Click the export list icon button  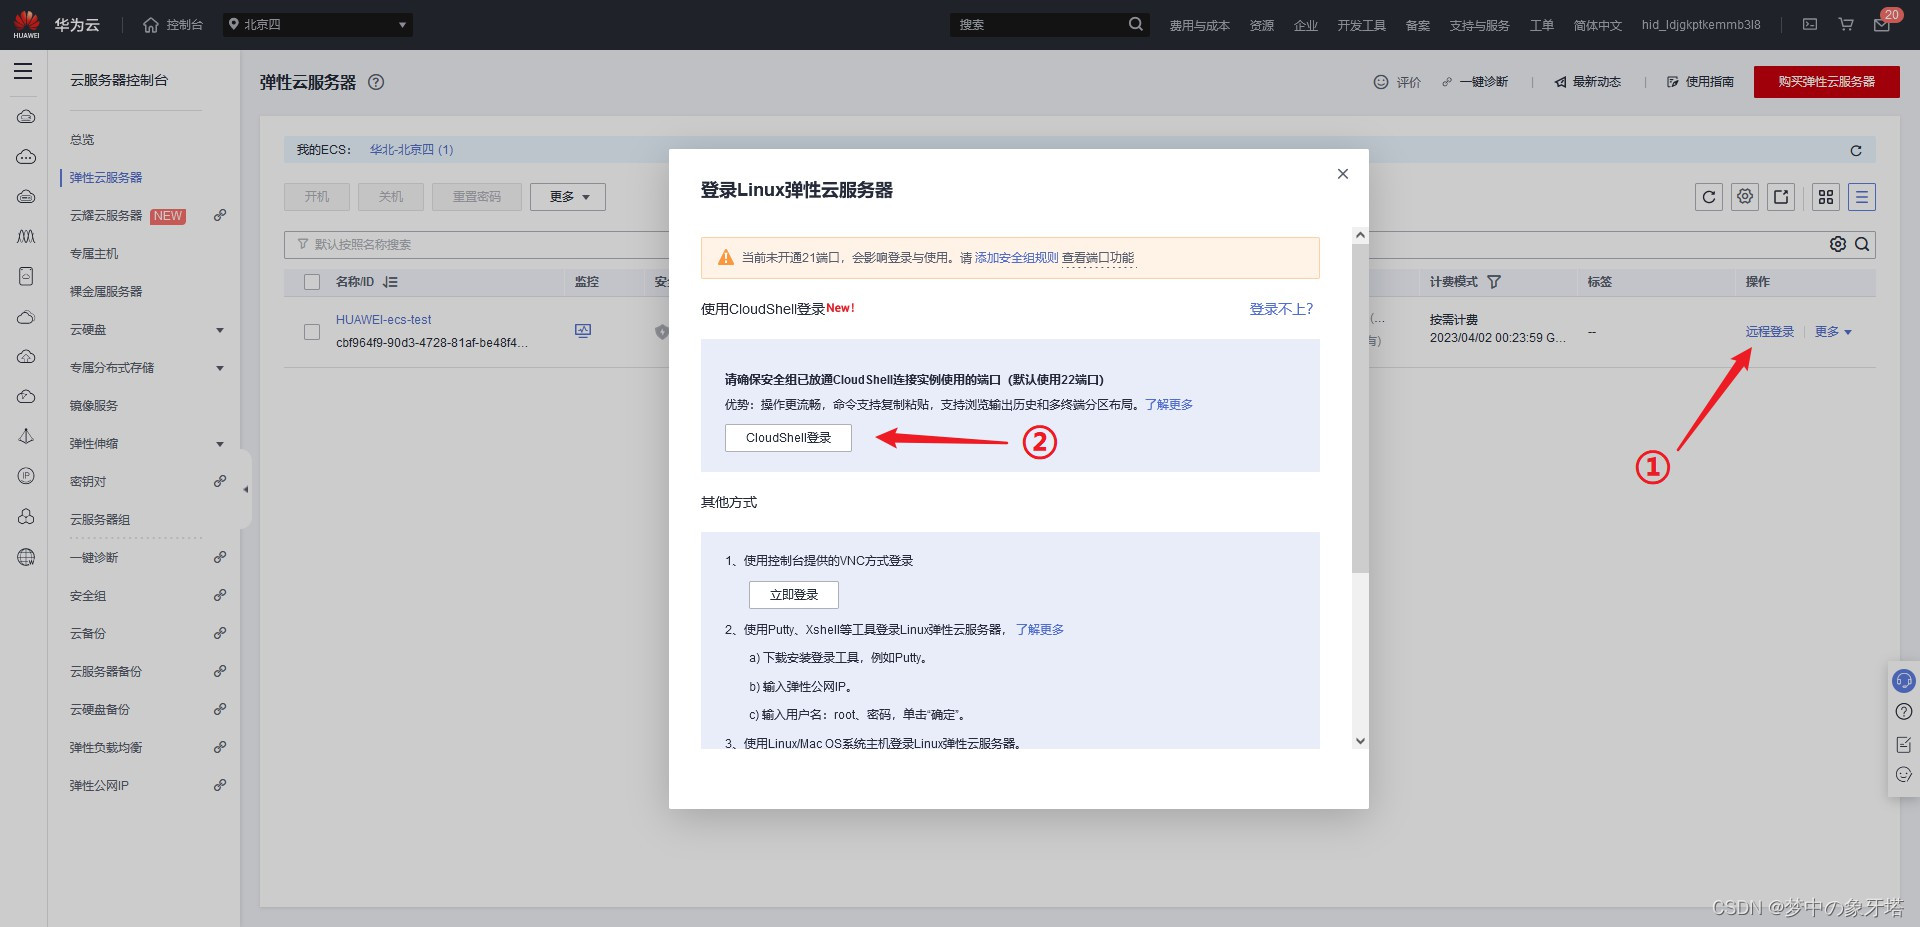coord(1781,197)
